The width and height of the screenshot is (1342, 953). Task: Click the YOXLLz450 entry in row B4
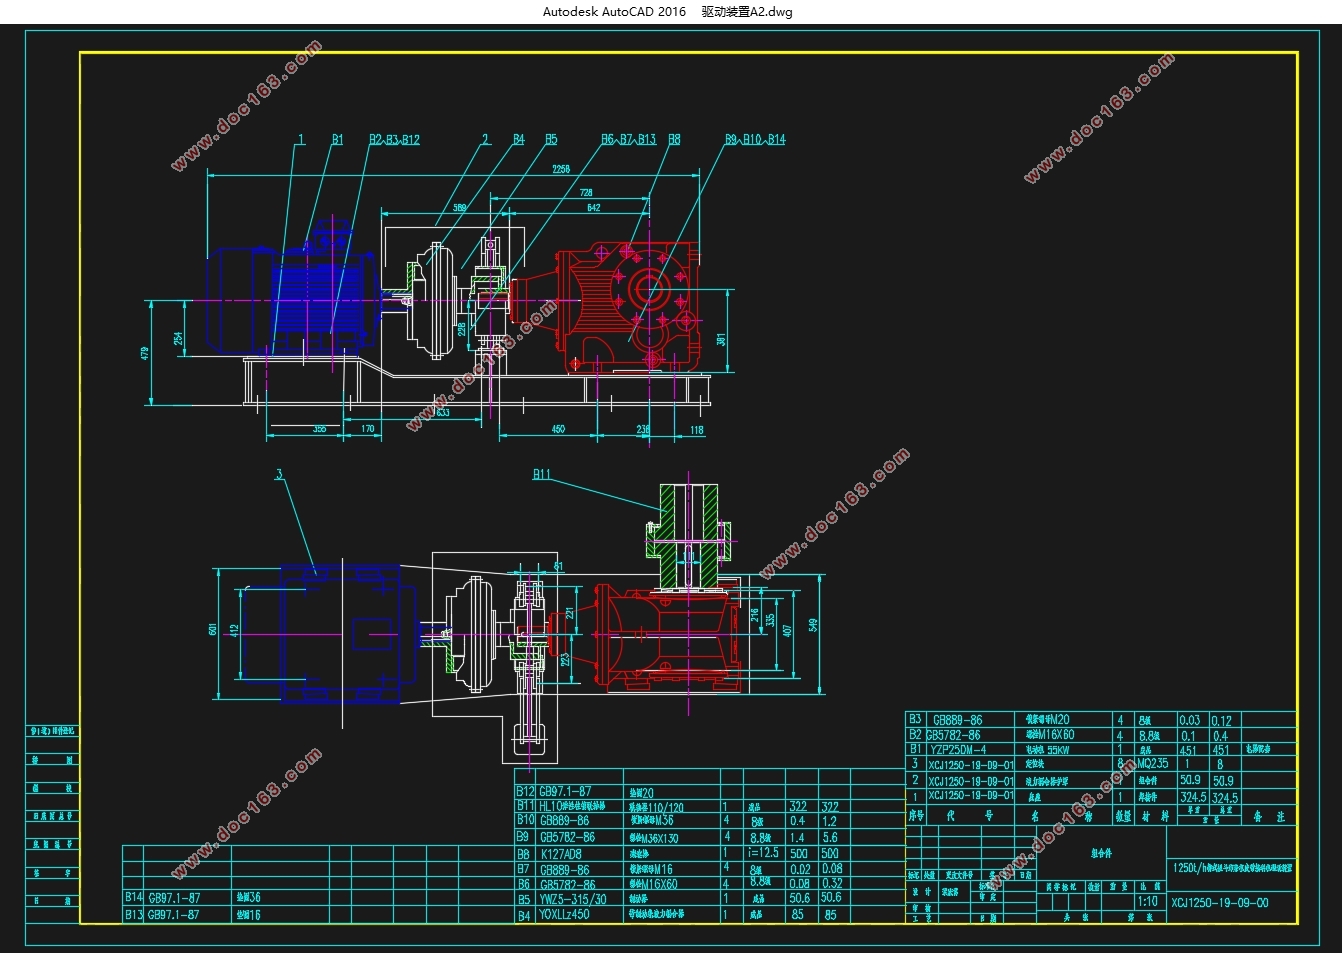[x=564, y=914]
